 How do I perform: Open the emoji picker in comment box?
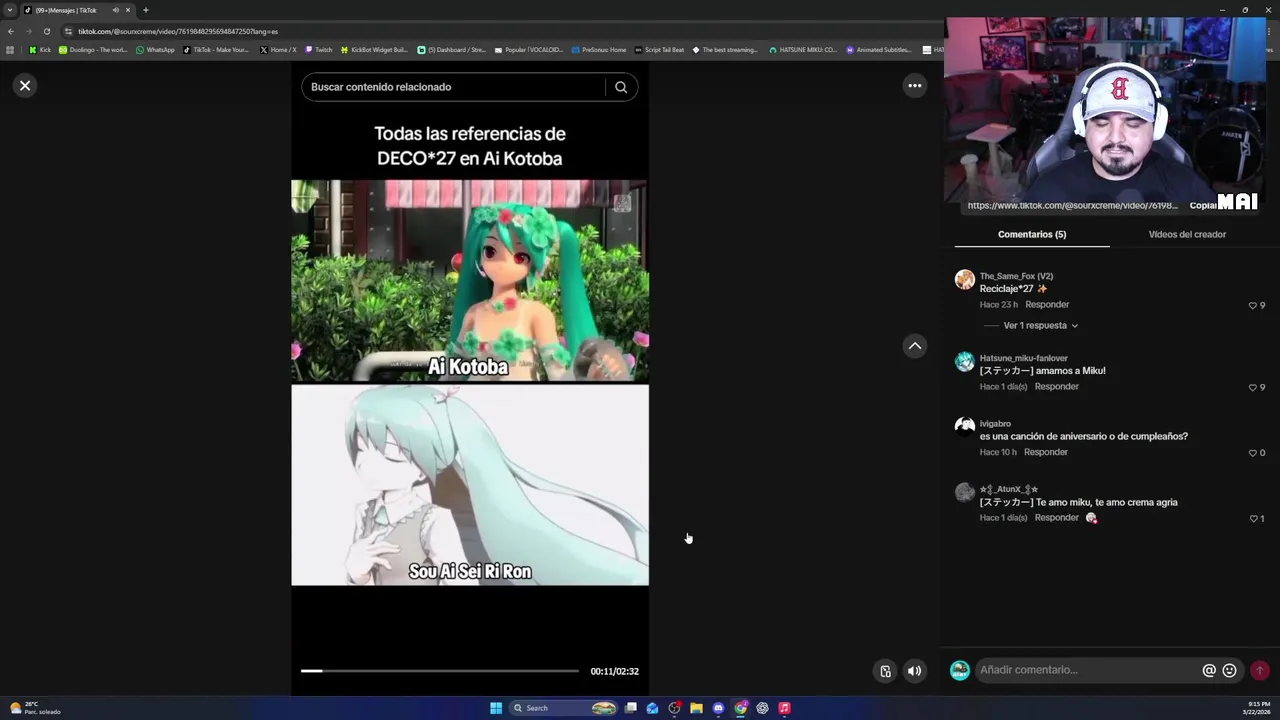(1230, 671)
